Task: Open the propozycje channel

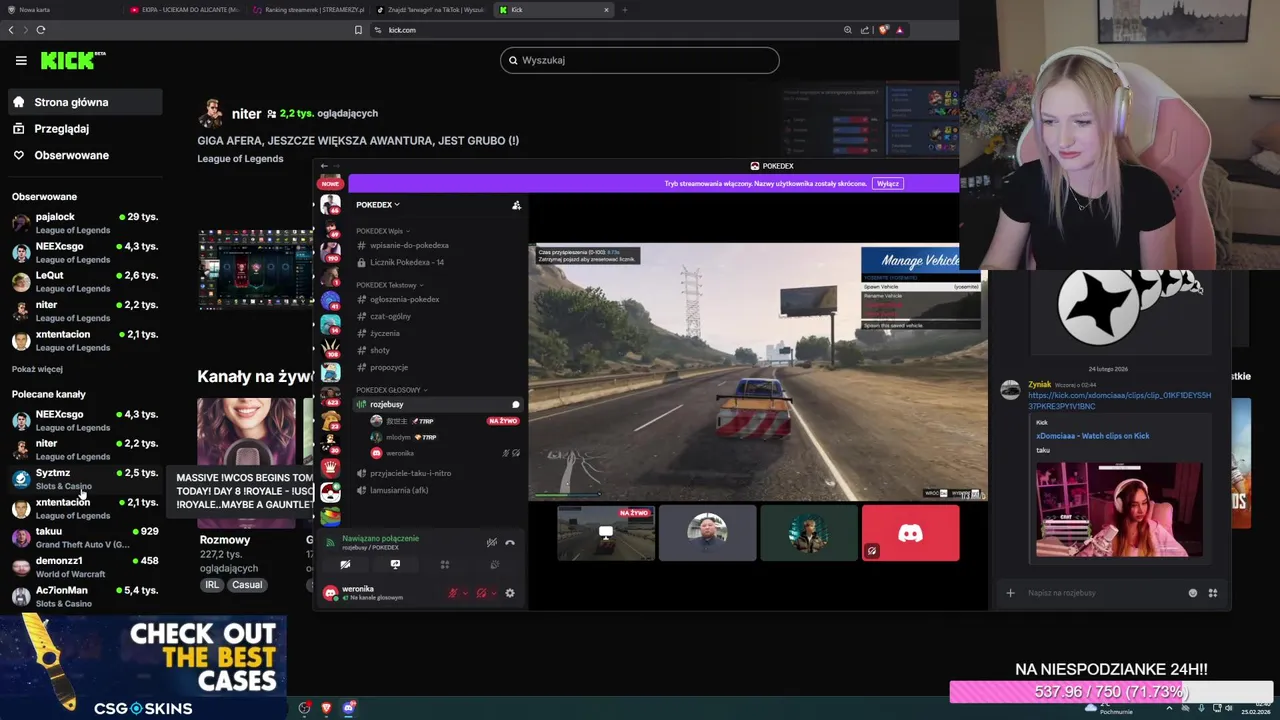Action: point(438,367)
